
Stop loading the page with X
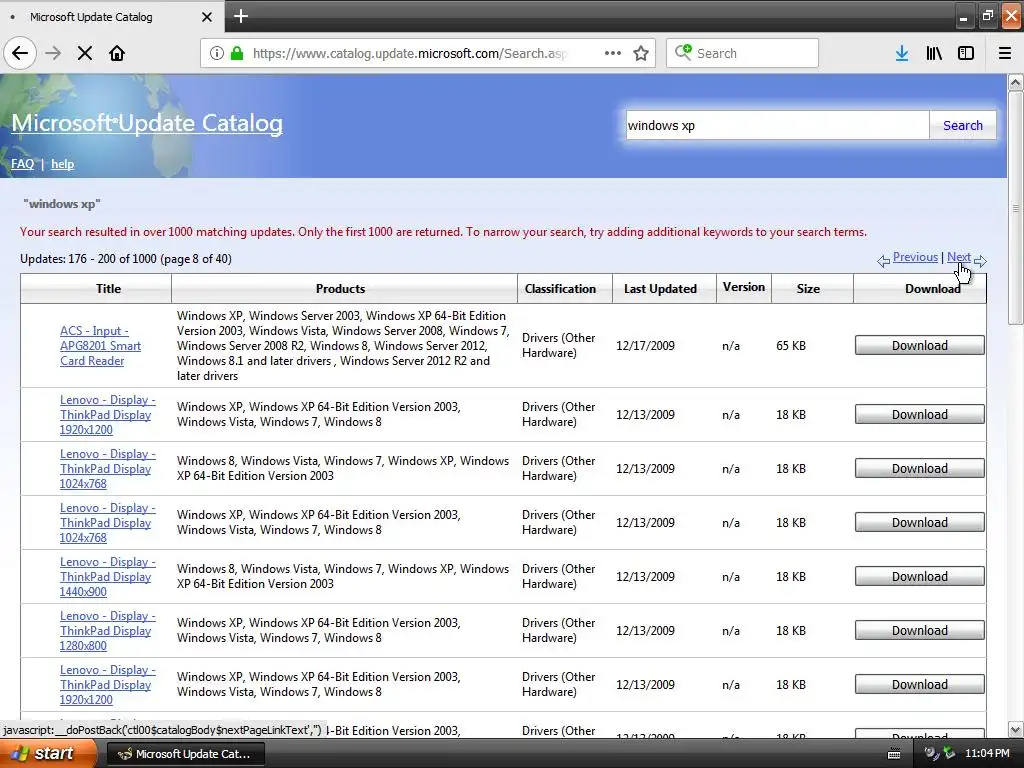pos(85,53)
